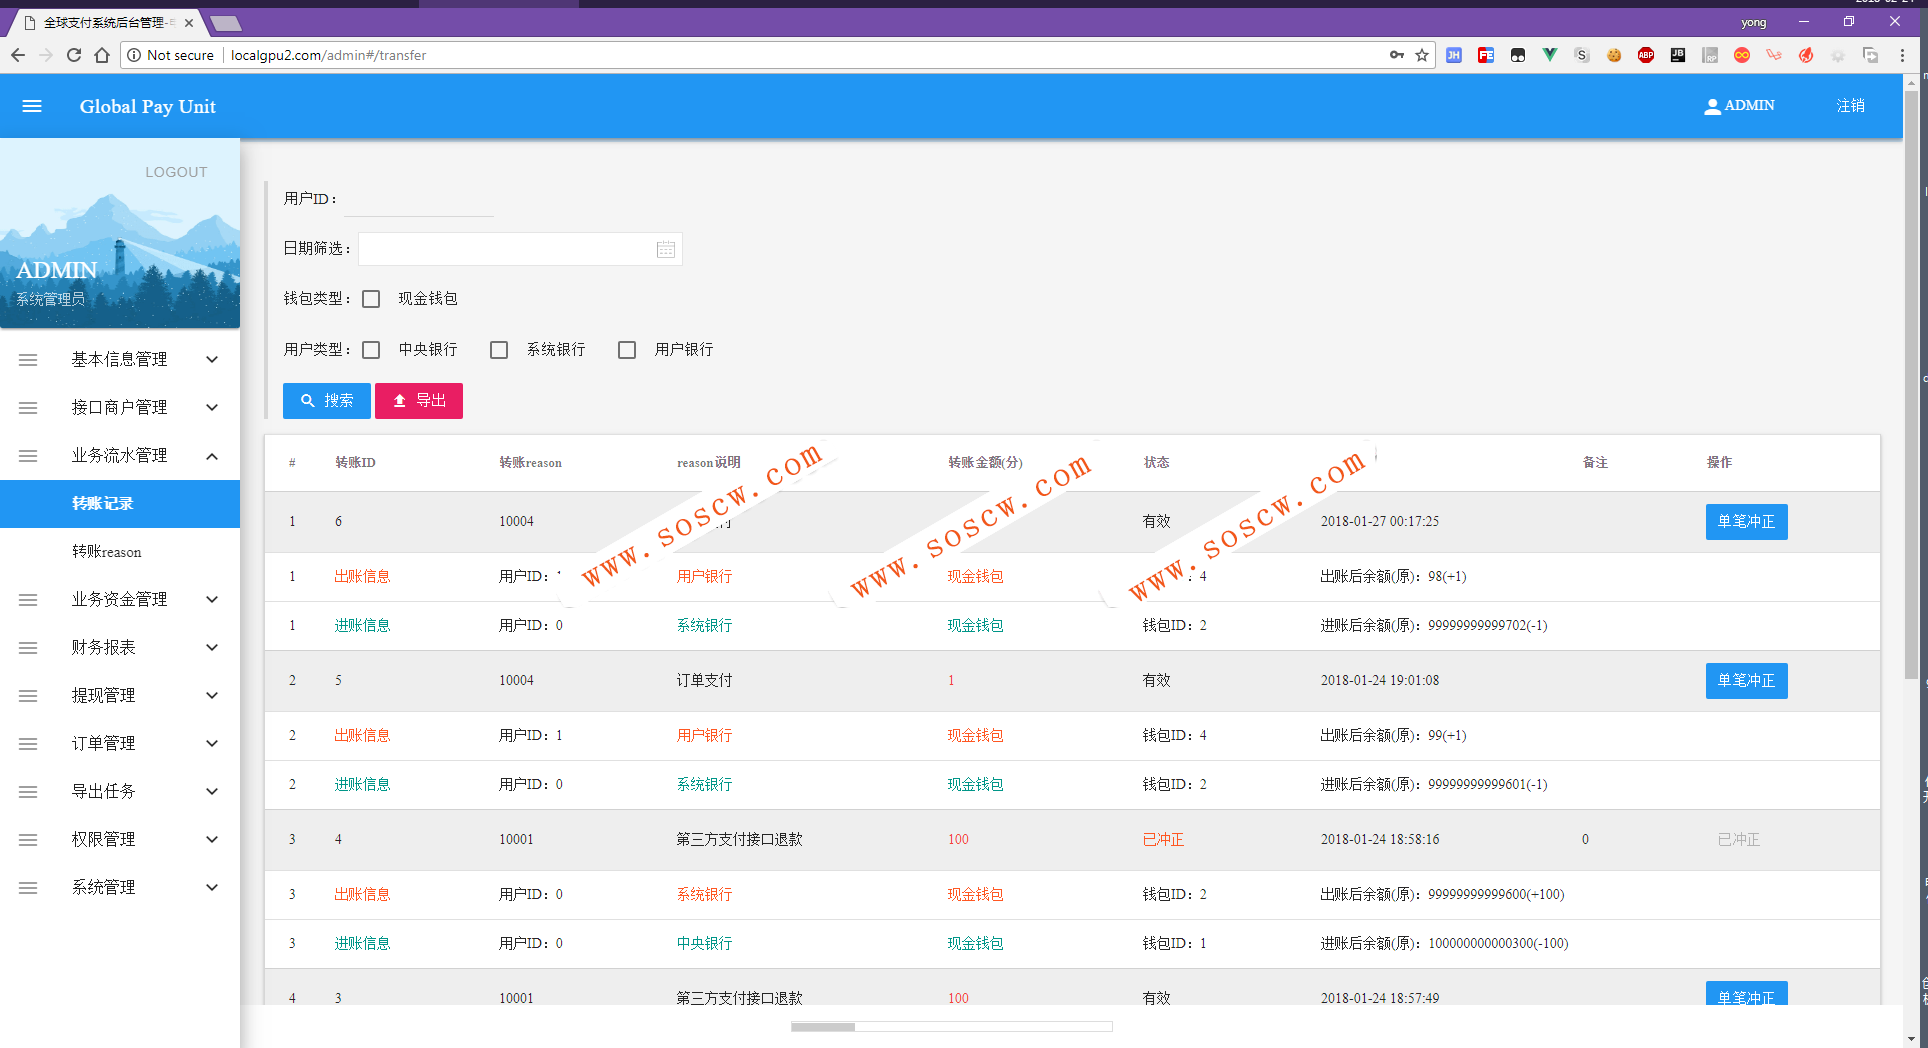This screenshot has height=1048, width=1928.
Task: Go to the browser home page
Action: [x=102, y=55]
